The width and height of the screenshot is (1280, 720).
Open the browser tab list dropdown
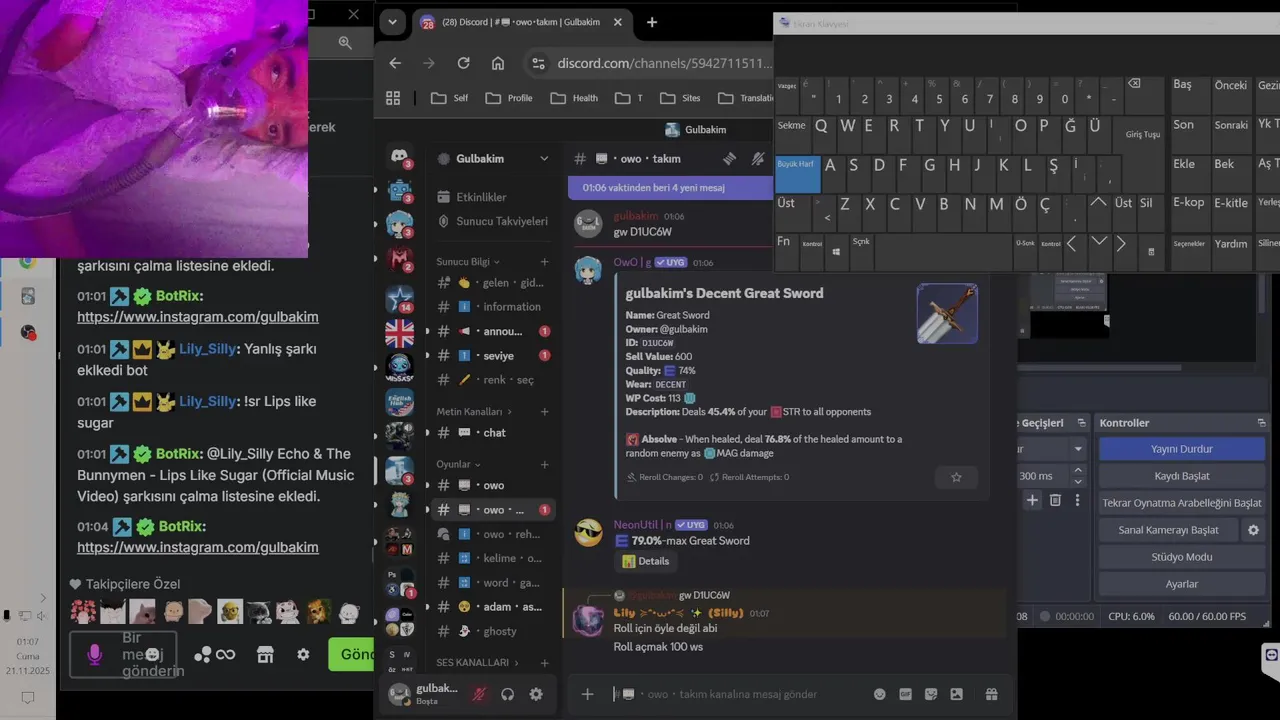(x=392, y=22)
